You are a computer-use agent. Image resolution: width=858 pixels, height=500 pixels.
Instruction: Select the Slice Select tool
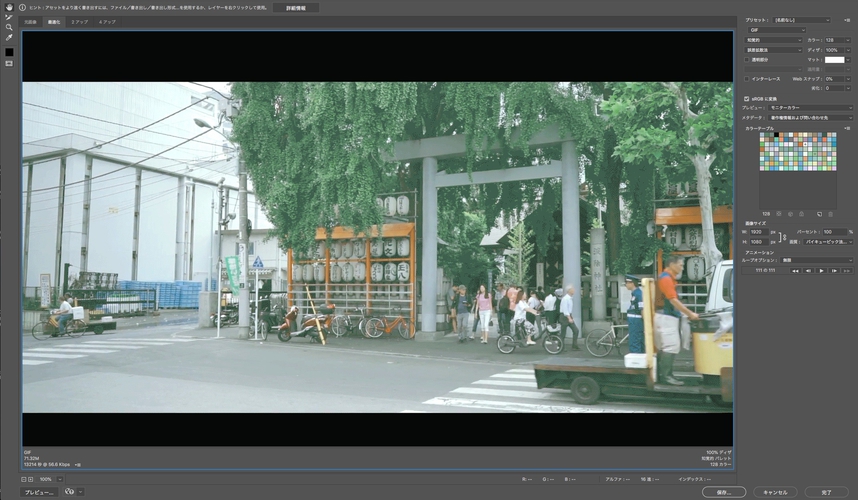9,17
